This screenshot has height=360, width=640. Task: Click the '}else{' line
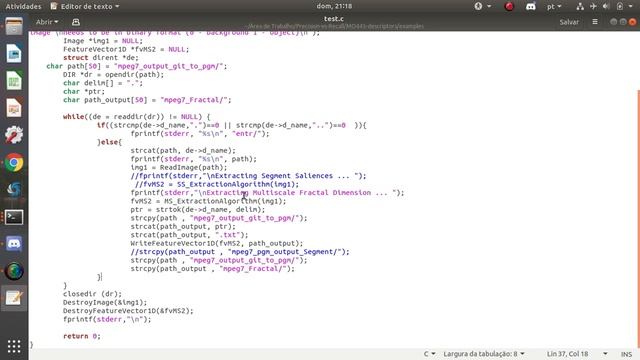point(109,142)
